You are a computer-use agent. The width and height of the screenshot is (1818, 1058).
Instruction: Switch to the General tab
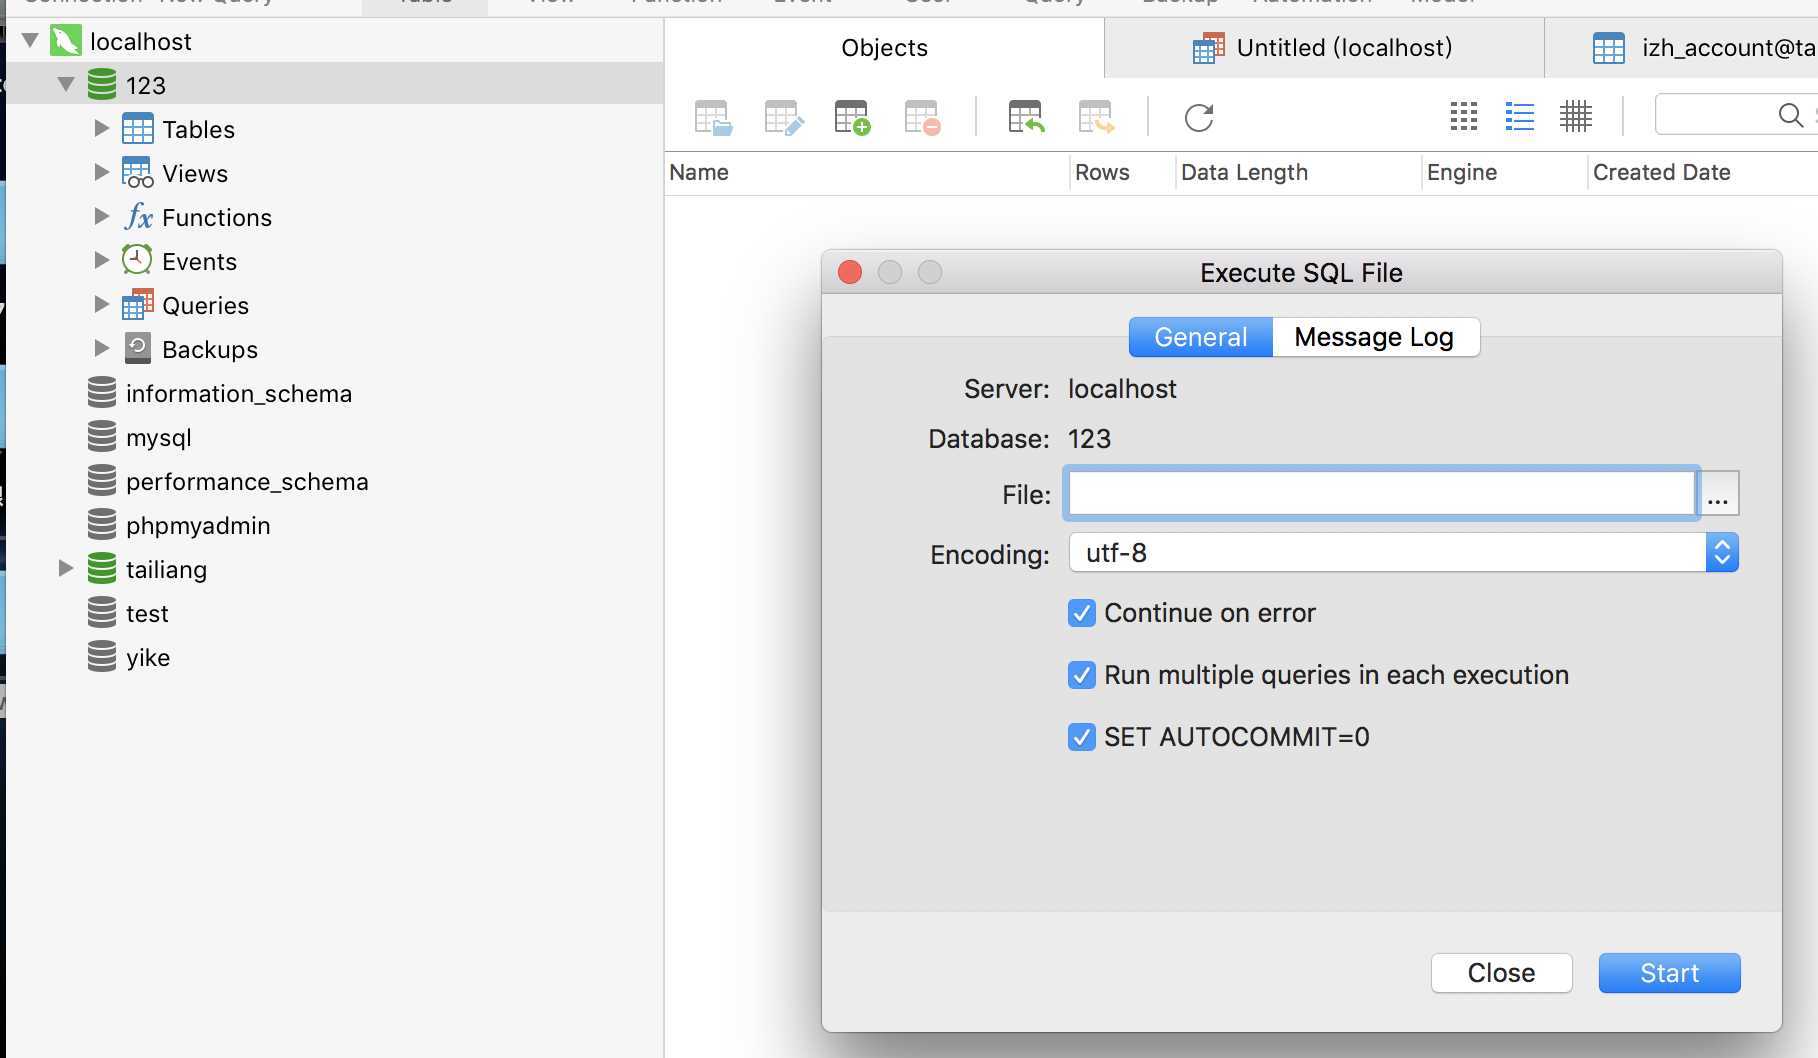pyautogui.click(x=1201, y=337)
